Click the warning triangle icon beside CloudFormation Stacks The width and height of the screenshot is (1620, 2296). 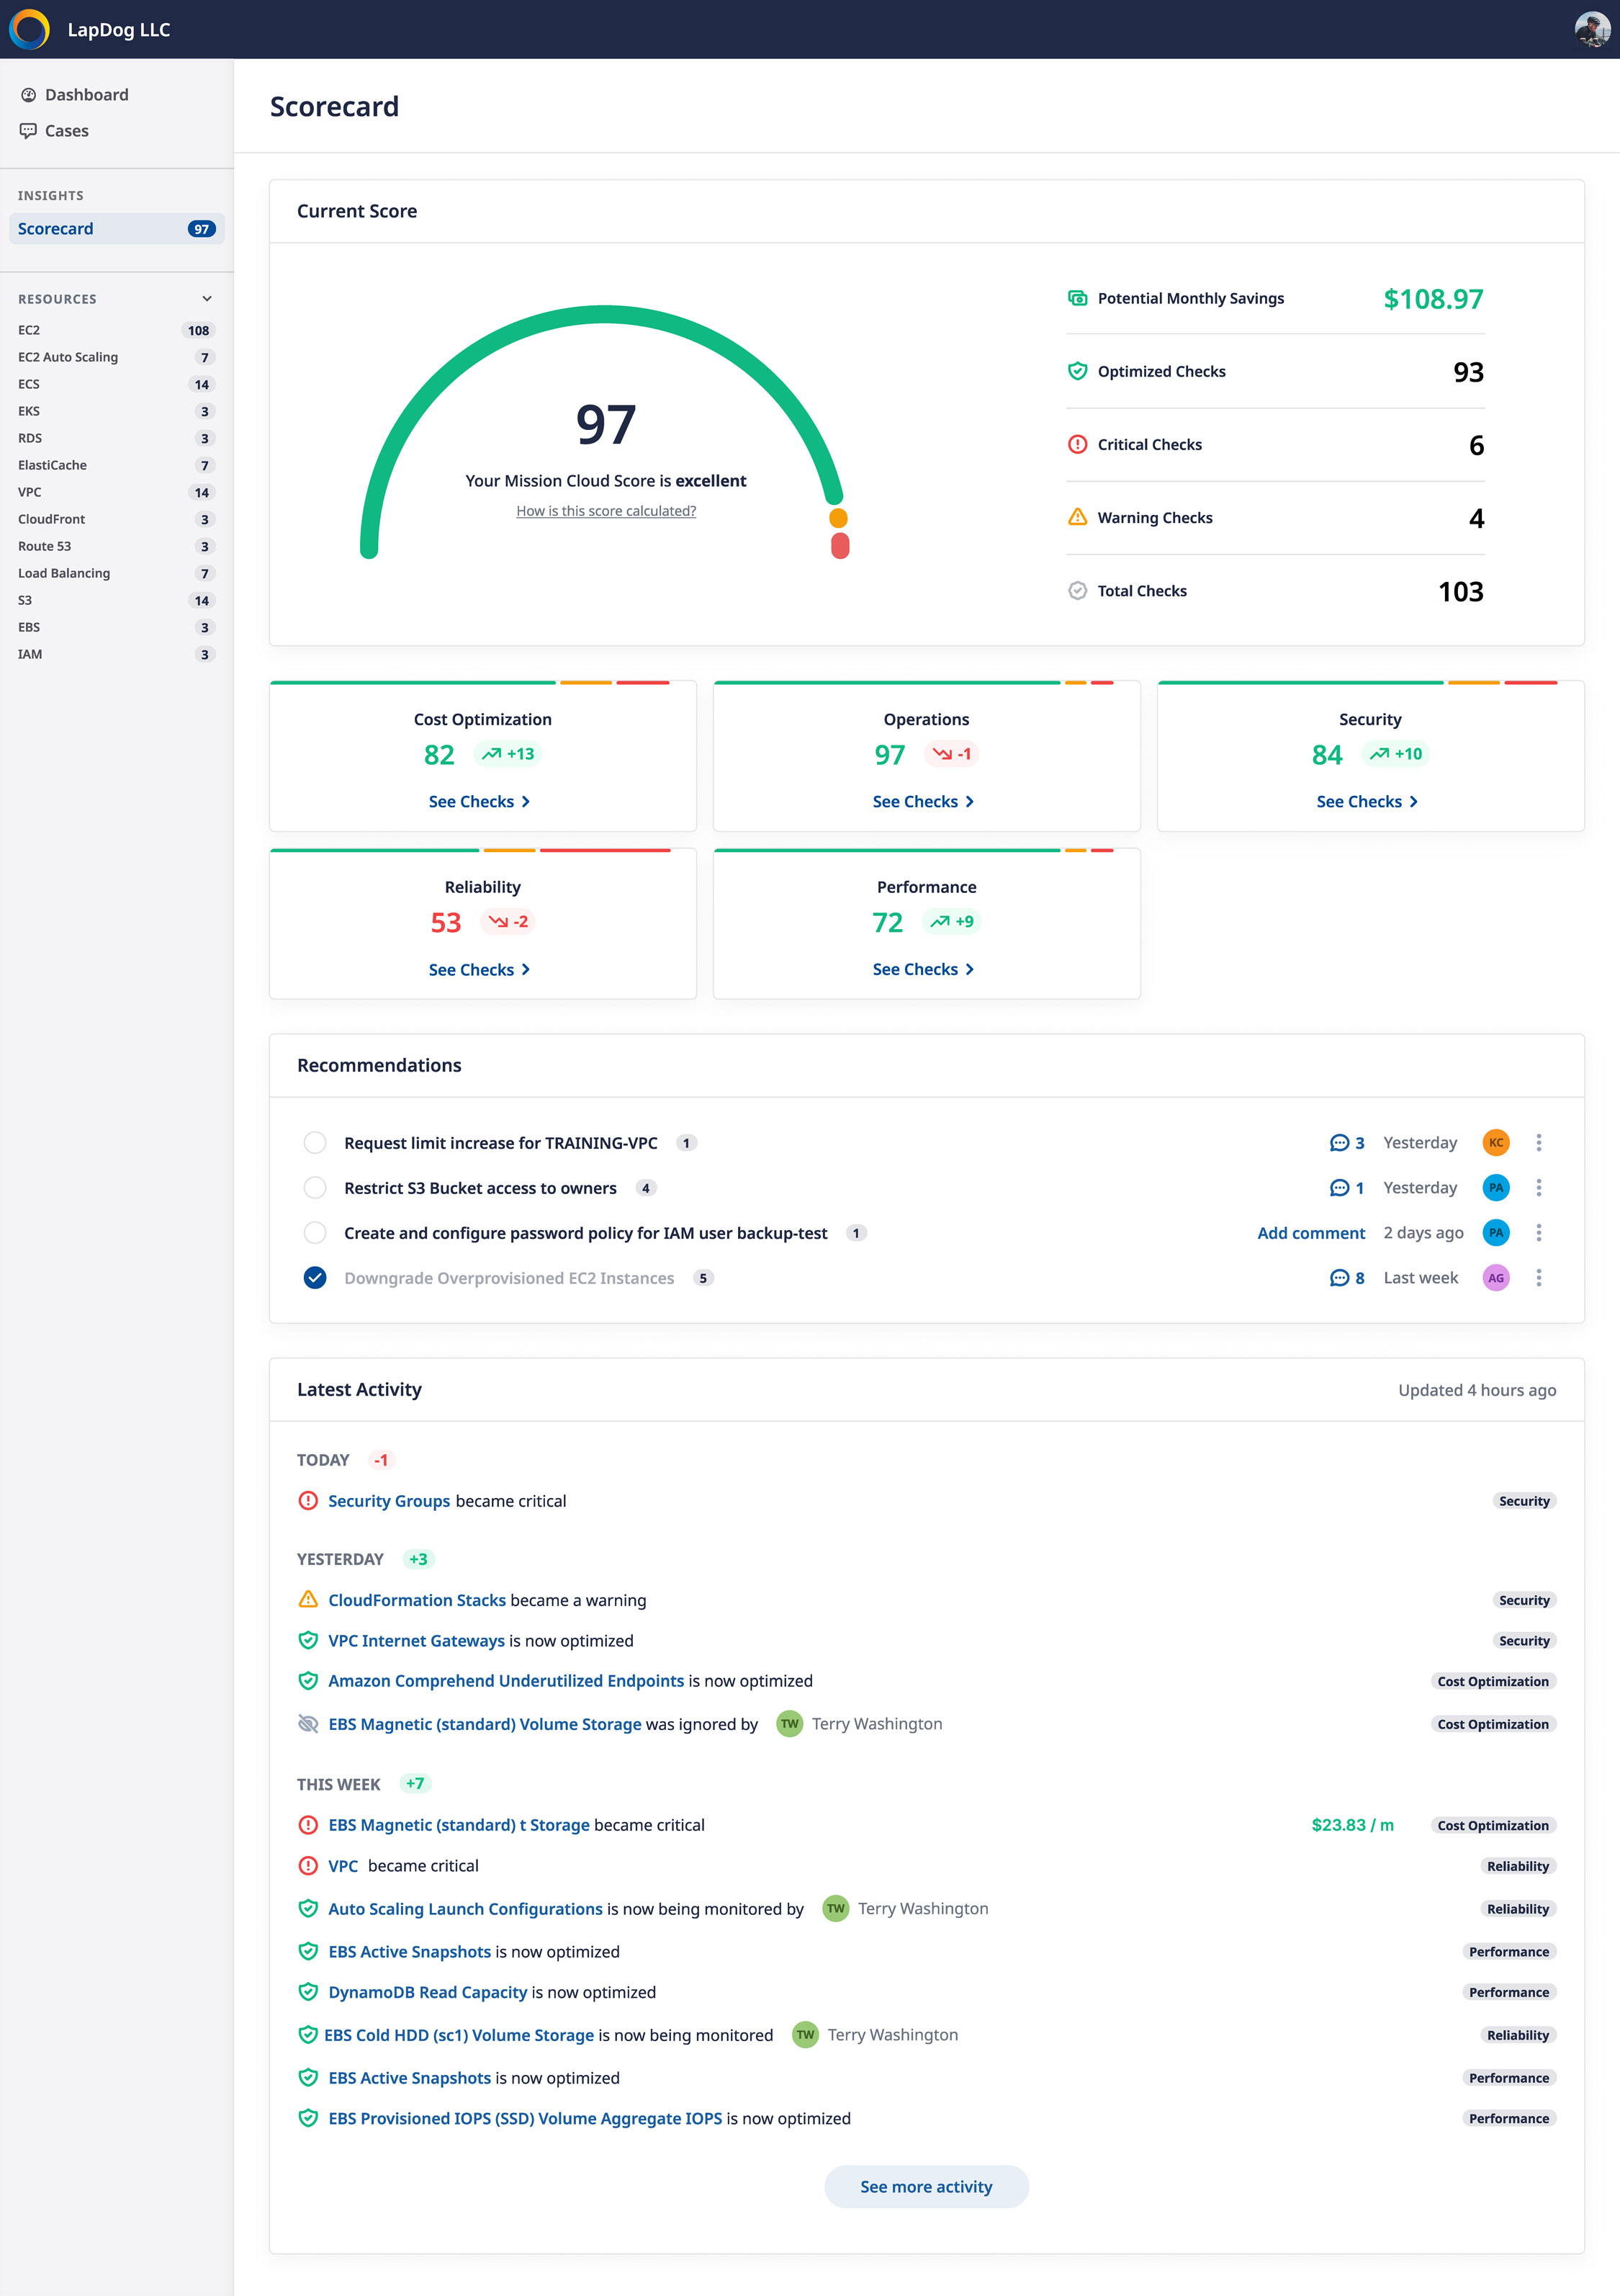tap(308, 1600)
